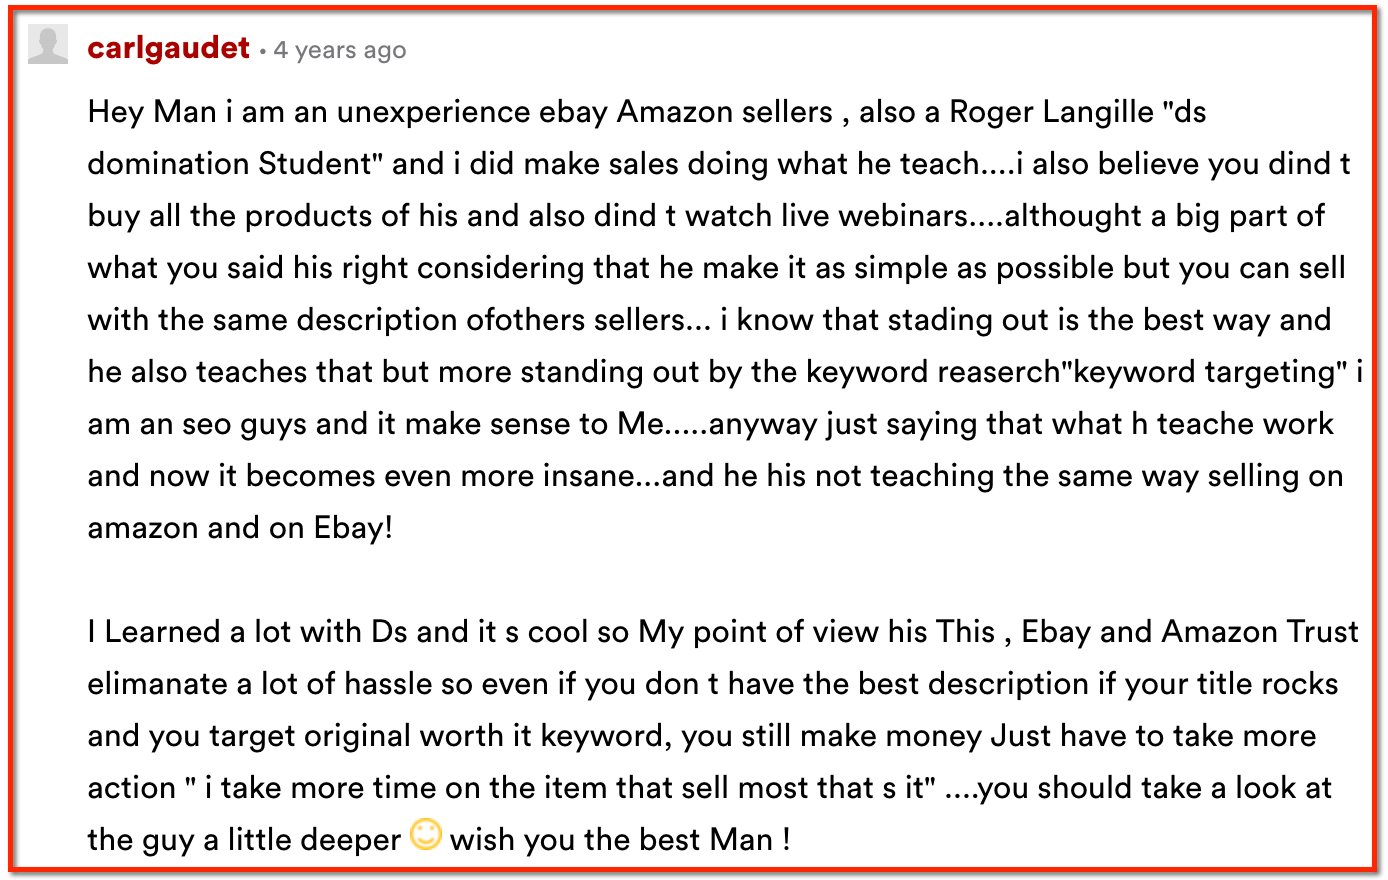
Task: Click the closing 'wish you the best Man !'
Action: coord(620,839)
